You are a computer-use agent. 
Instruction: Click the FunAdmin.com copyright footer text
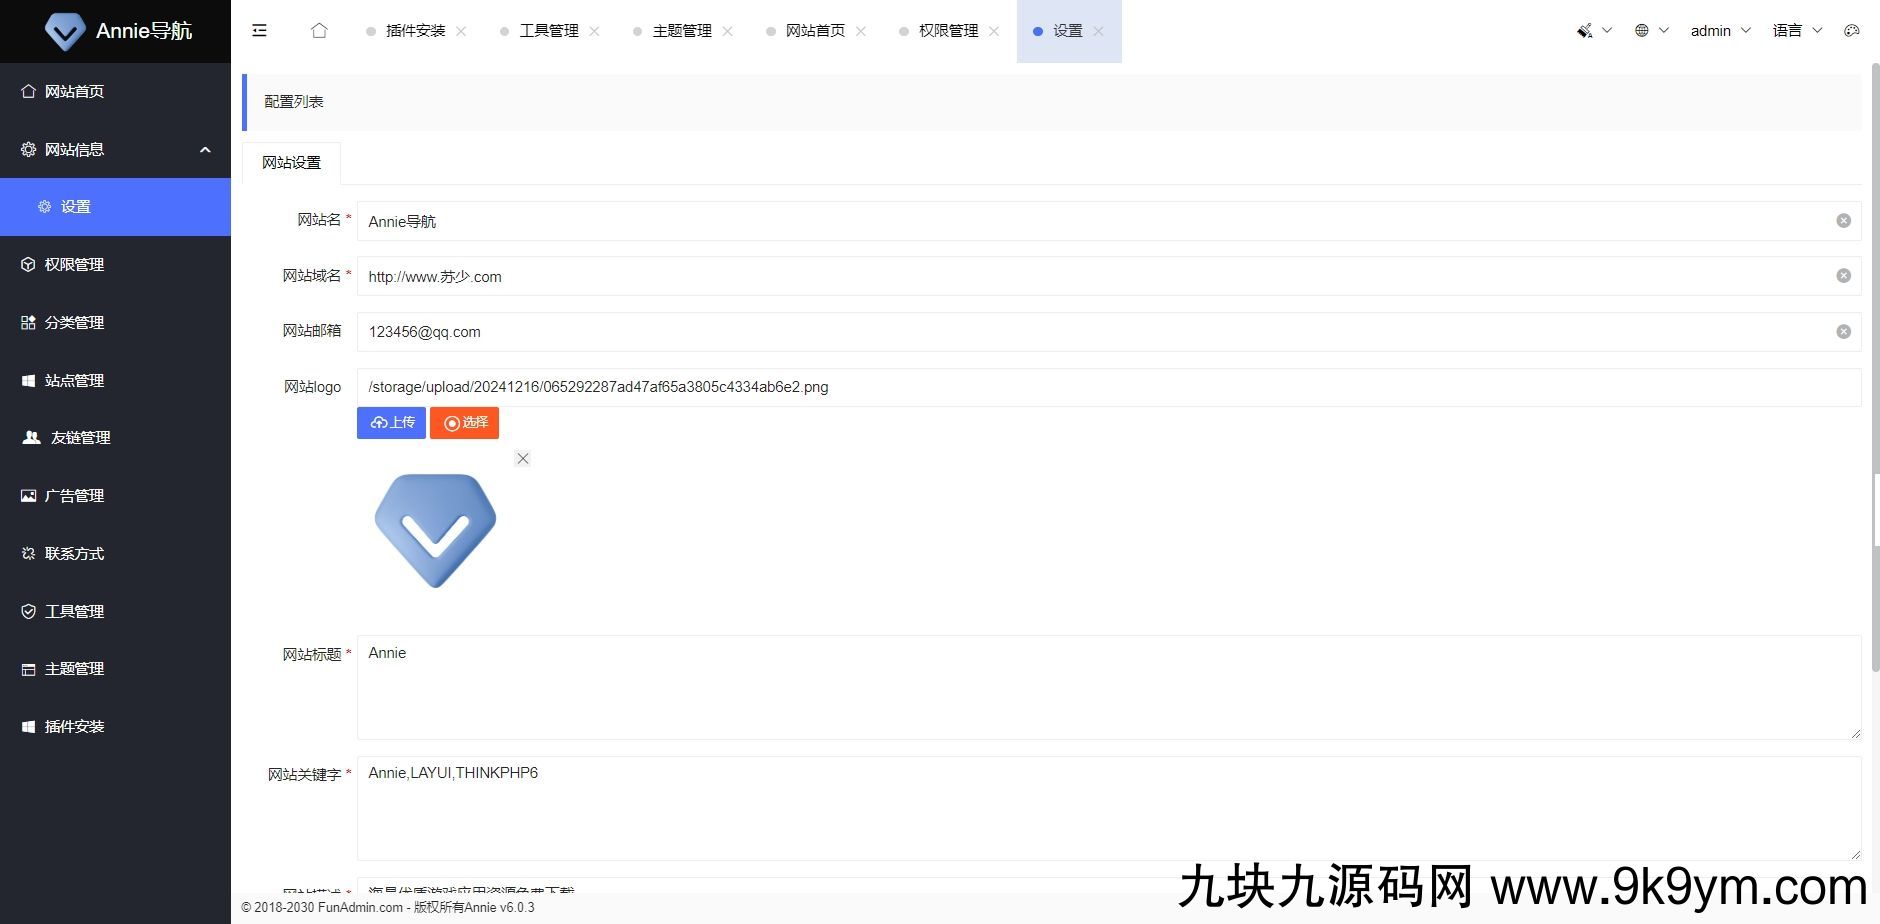(x=388, y=908)
